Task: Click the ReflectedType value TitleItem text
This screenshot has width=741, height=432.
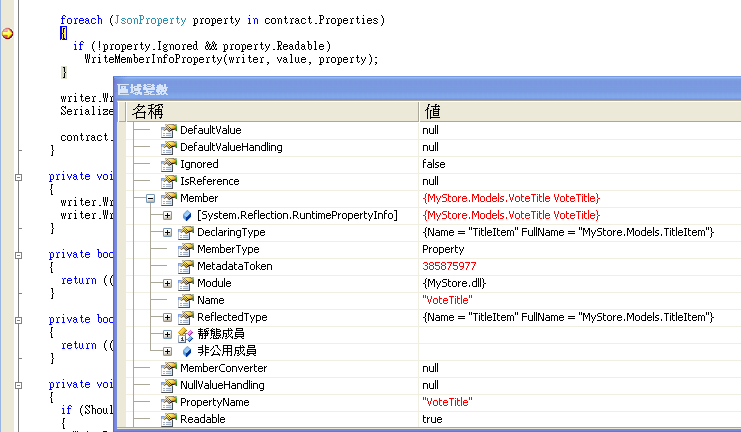Action: pyautogui.click(x=568, y=317)
